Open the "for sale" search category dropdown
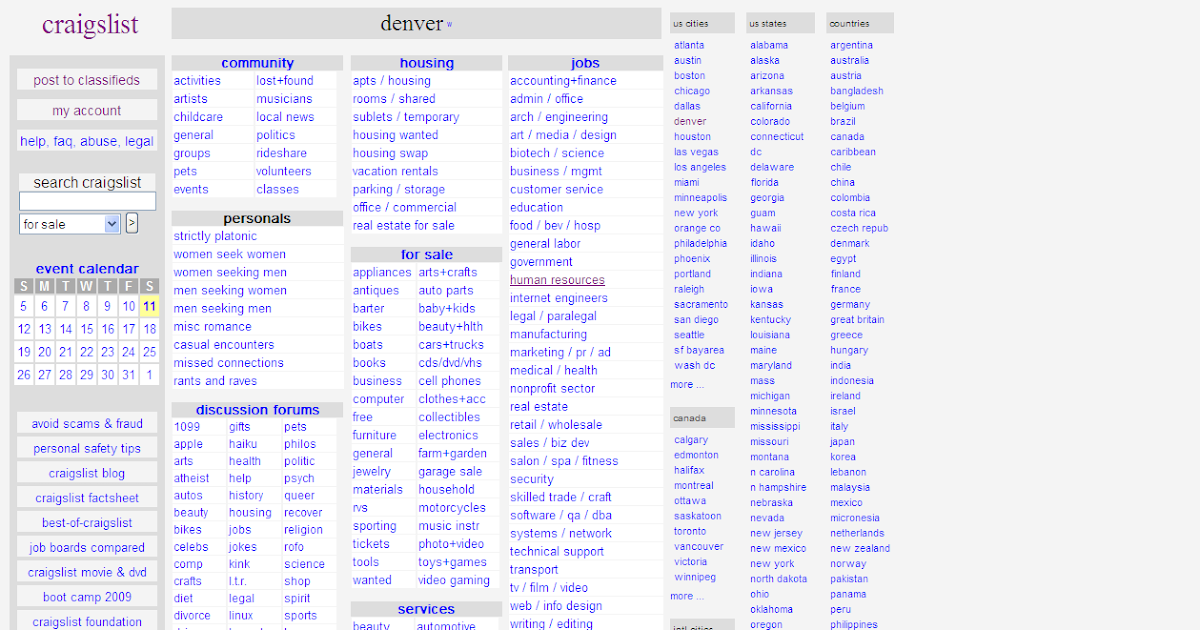Screen dimensions: 1200x630 (x=69, y=223)
